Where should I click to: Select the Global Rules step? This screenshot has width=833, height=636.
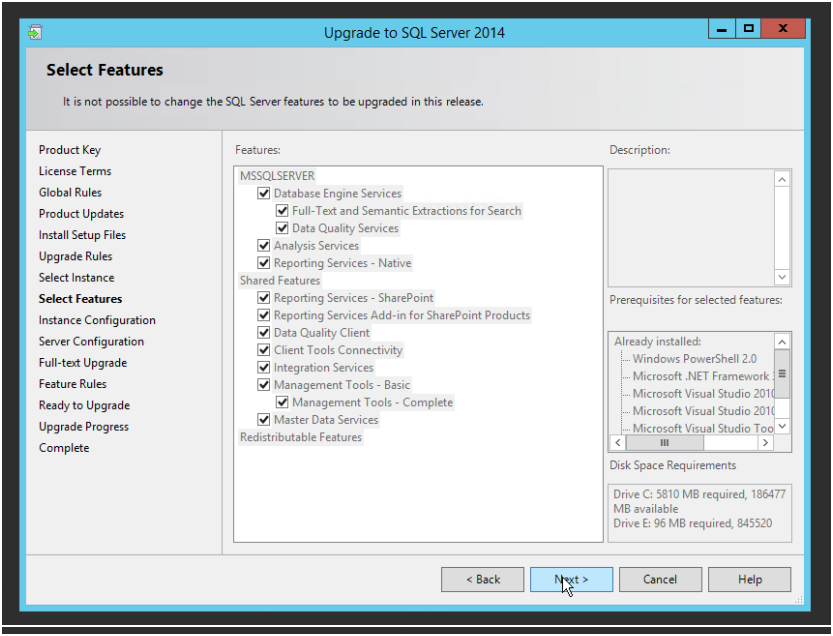(70, 192)
